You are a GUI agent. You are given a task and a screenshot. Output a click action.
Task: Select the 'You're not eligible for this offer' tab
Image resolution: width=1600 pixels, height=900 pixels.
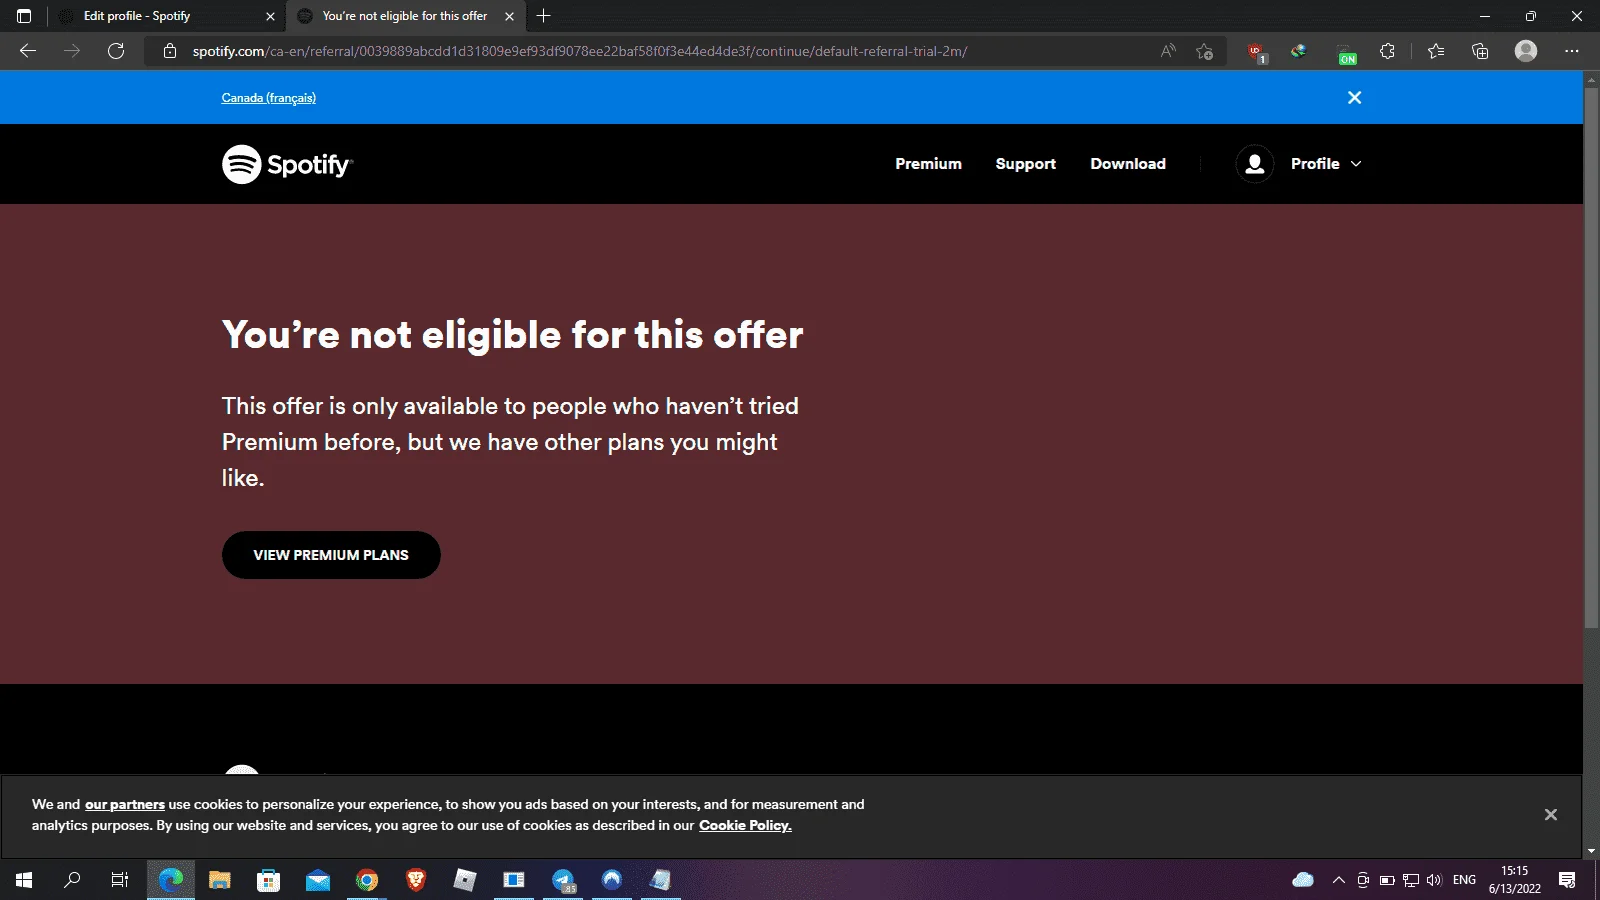click(x=405, y=16)
